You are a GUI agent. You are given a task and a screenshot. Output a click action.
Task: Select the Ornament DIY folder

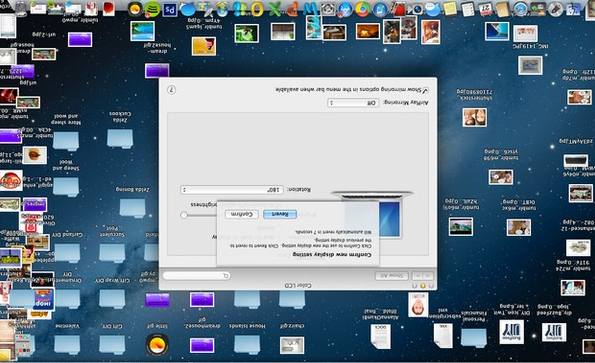coord(67,299)
